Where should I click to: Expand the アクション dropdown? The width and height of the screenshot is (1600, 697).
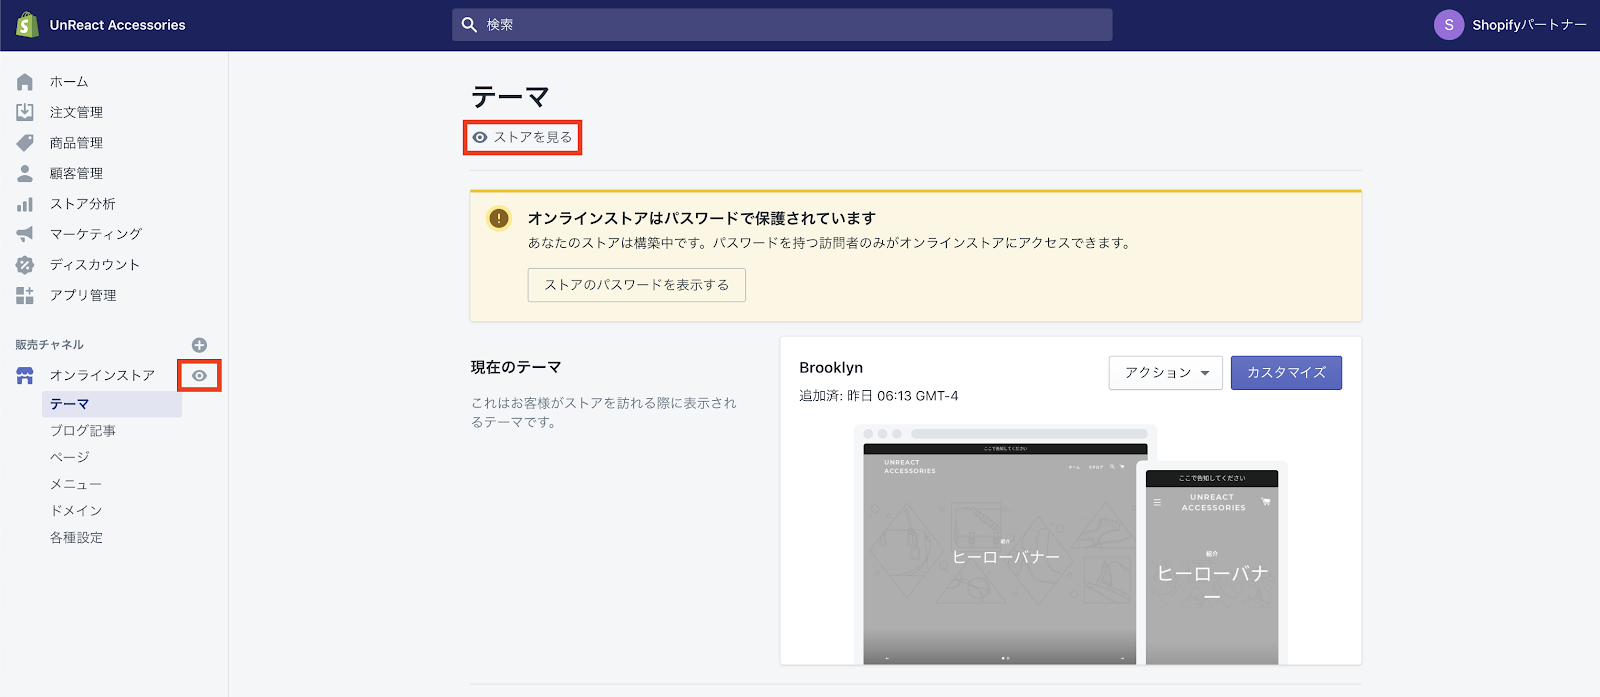(x=1165, y=373)
